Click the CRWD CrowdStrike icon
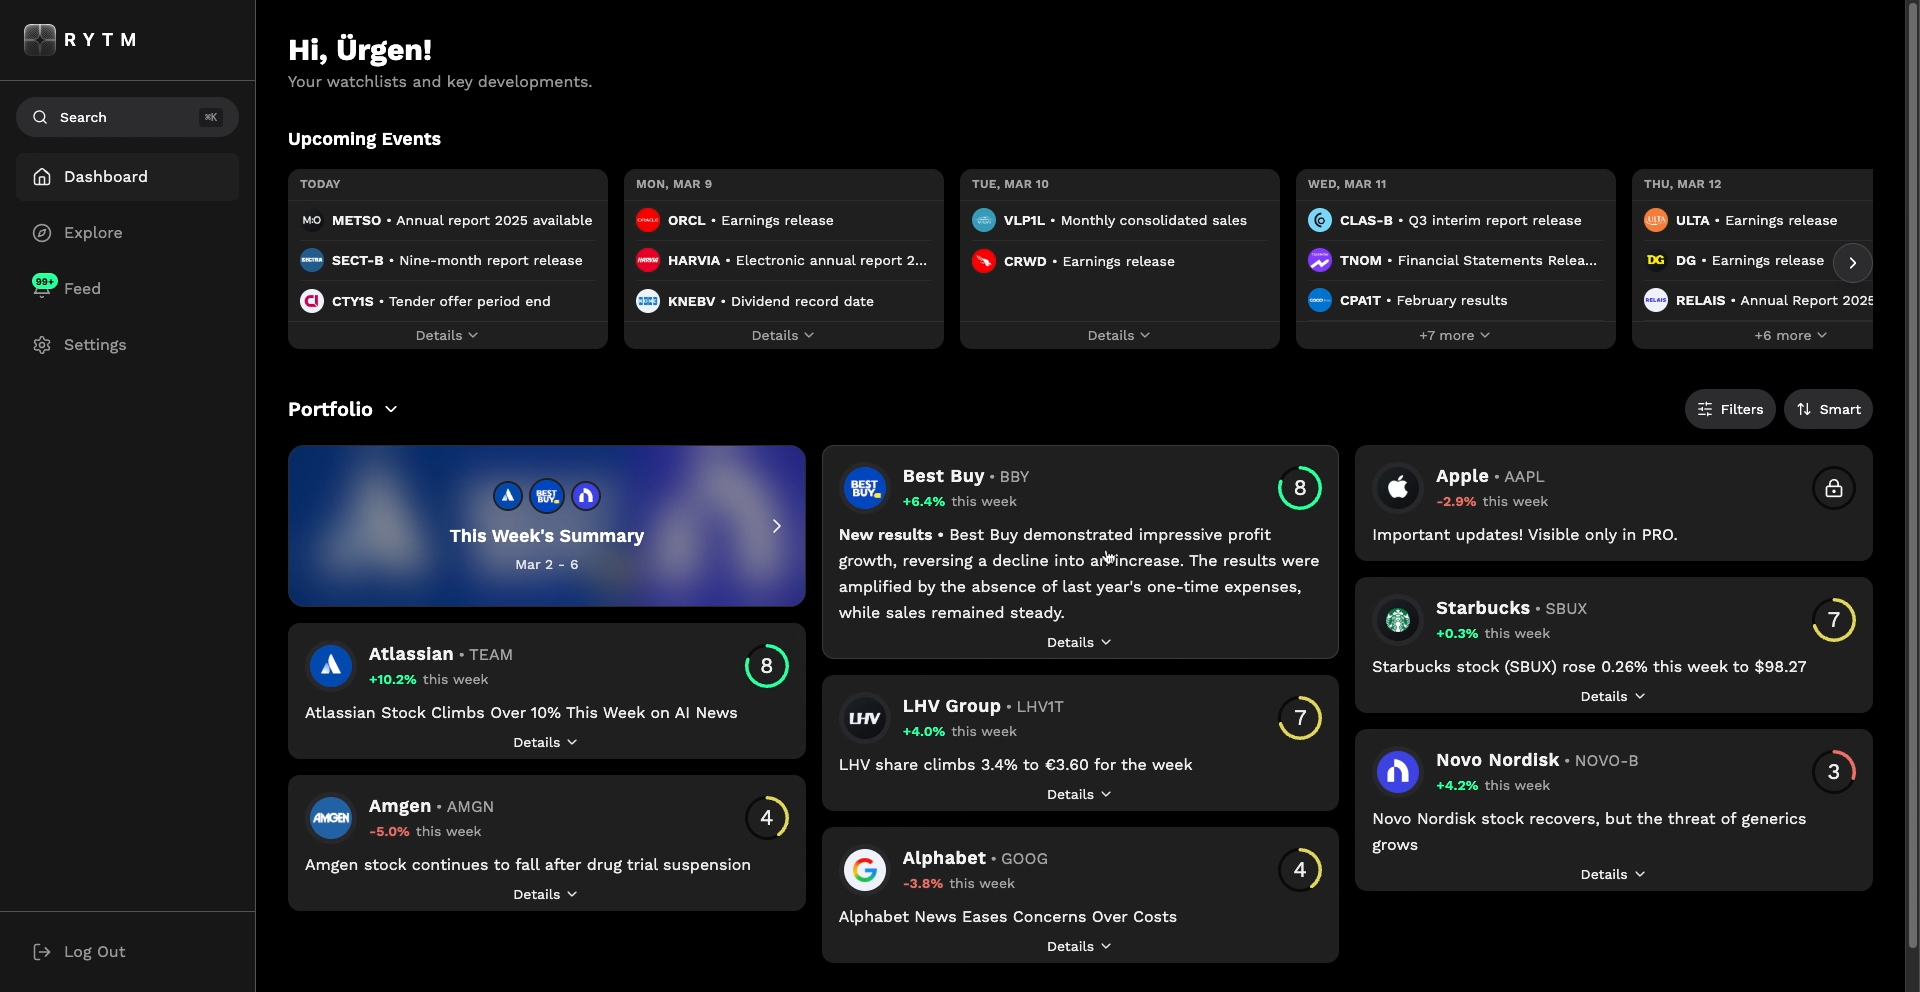 pos(984,261)
